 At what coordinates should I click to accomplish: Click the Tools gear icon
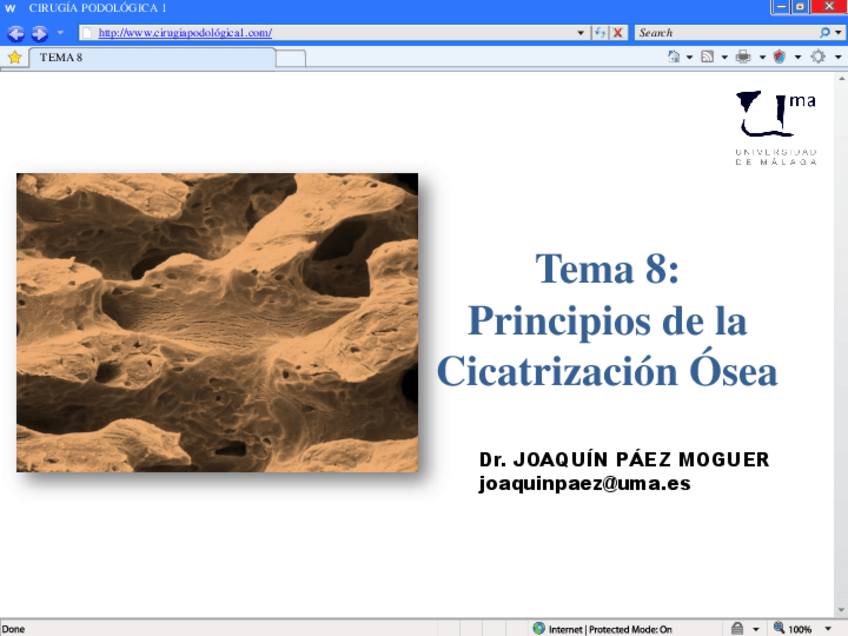[x=817, y=57]
